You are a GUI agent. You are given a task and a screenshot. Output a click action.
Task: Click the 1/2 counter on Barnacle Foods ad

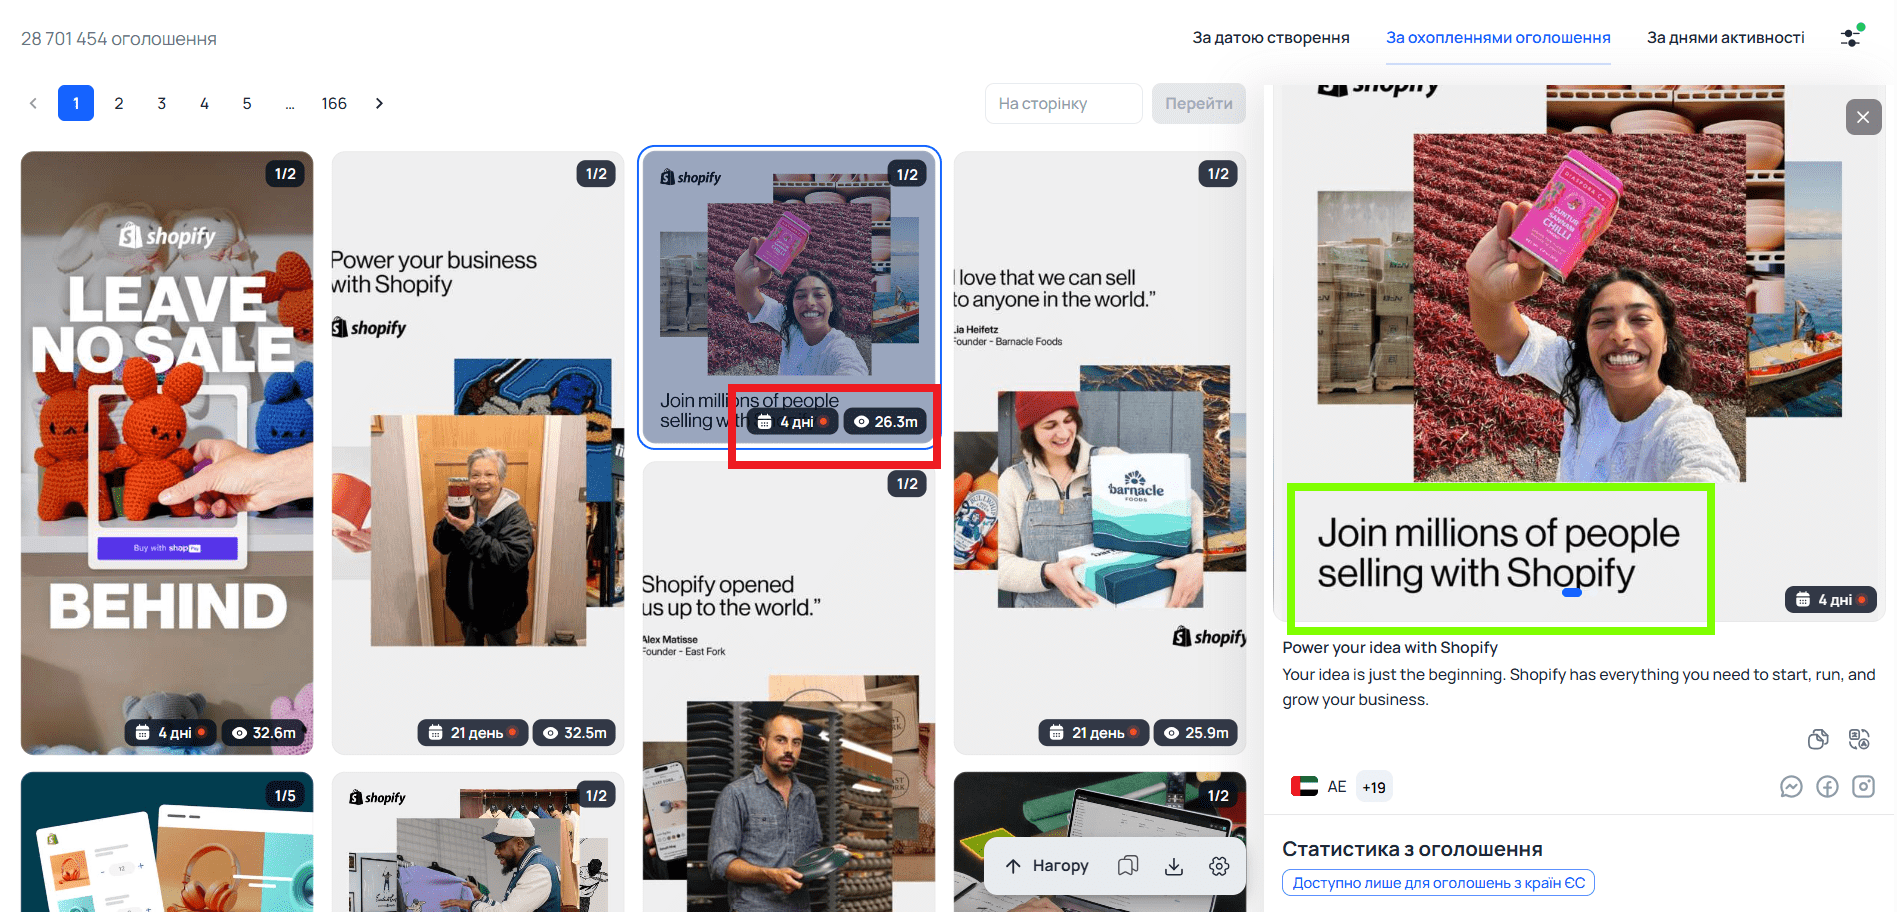(x=1218, y=174)
